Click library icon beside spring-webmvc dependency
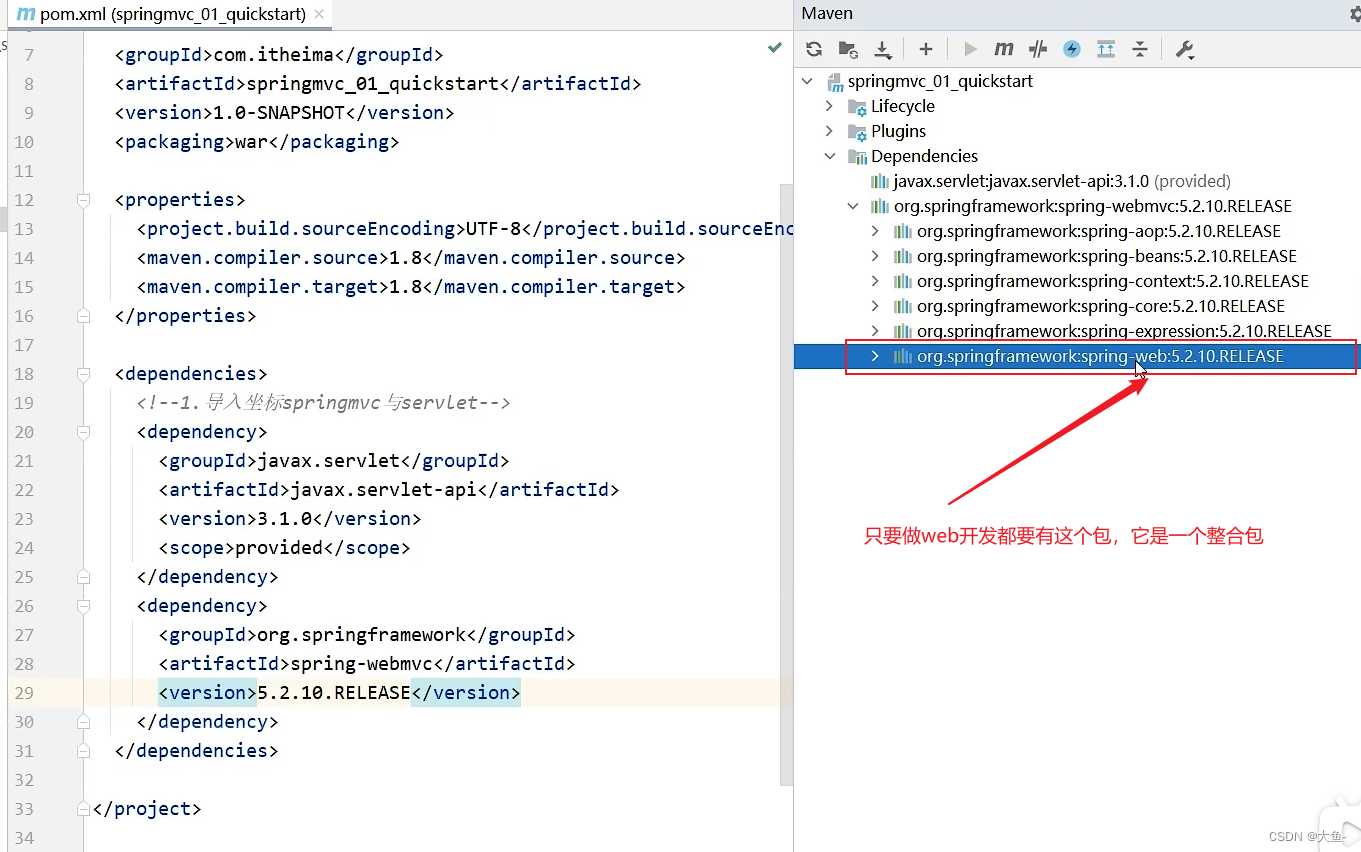The width and height of the screenshot is (1361, 852). pos(880,207)
